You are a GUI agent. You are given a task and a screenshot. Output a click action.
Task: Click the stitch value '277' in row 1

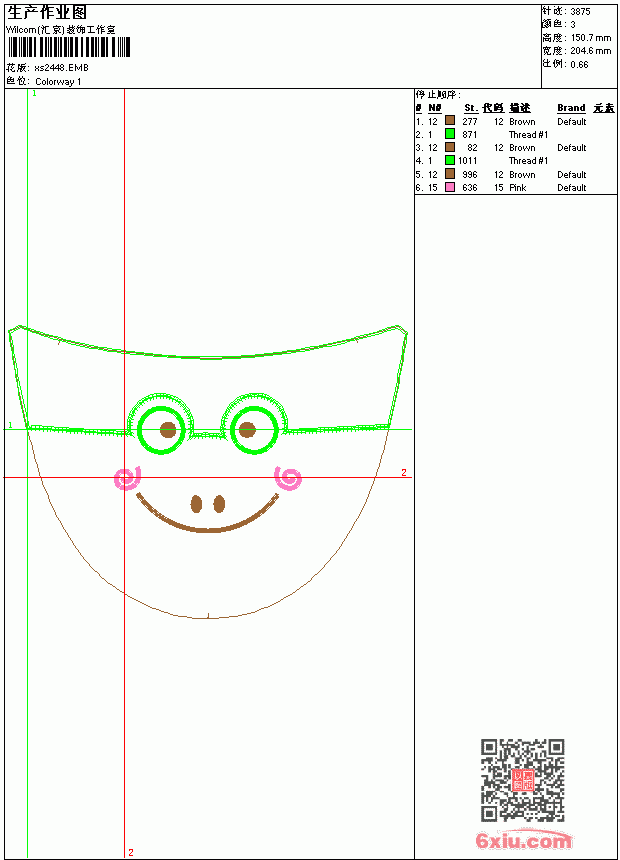click(470, 122)
